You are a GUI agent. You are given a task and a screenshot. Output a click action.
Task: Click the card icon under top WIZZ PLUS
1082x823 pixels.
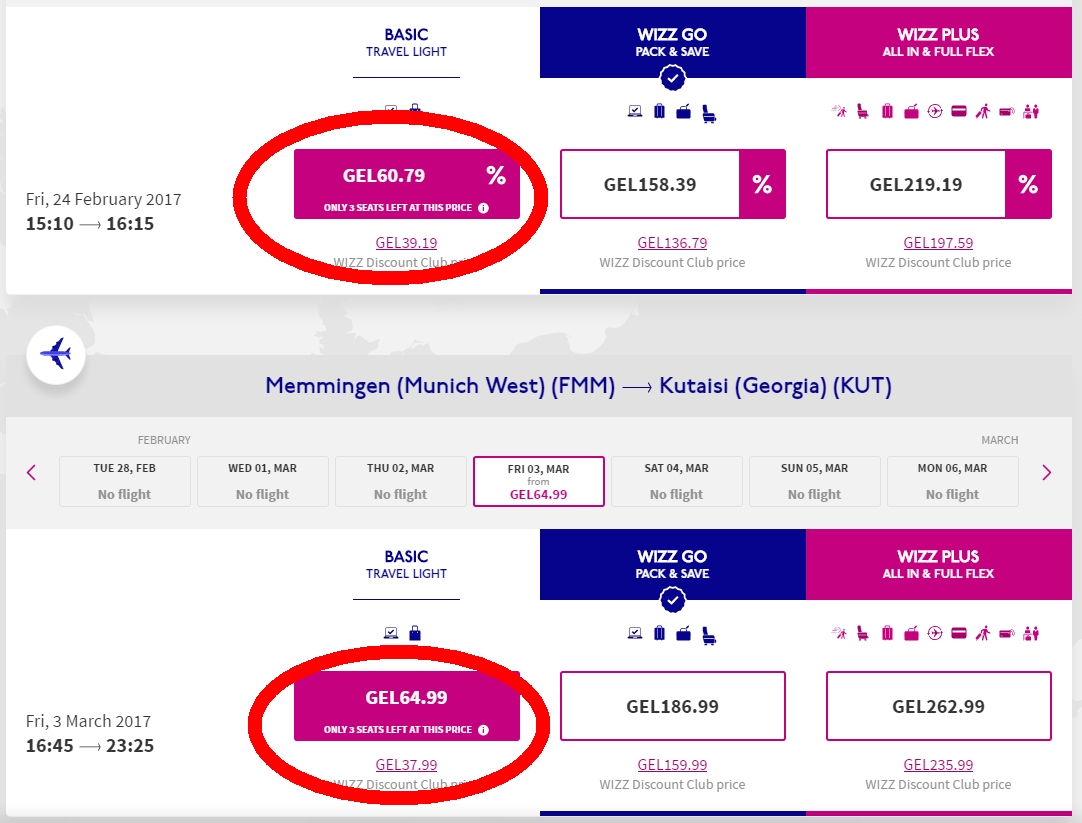[x=958, y=112]
